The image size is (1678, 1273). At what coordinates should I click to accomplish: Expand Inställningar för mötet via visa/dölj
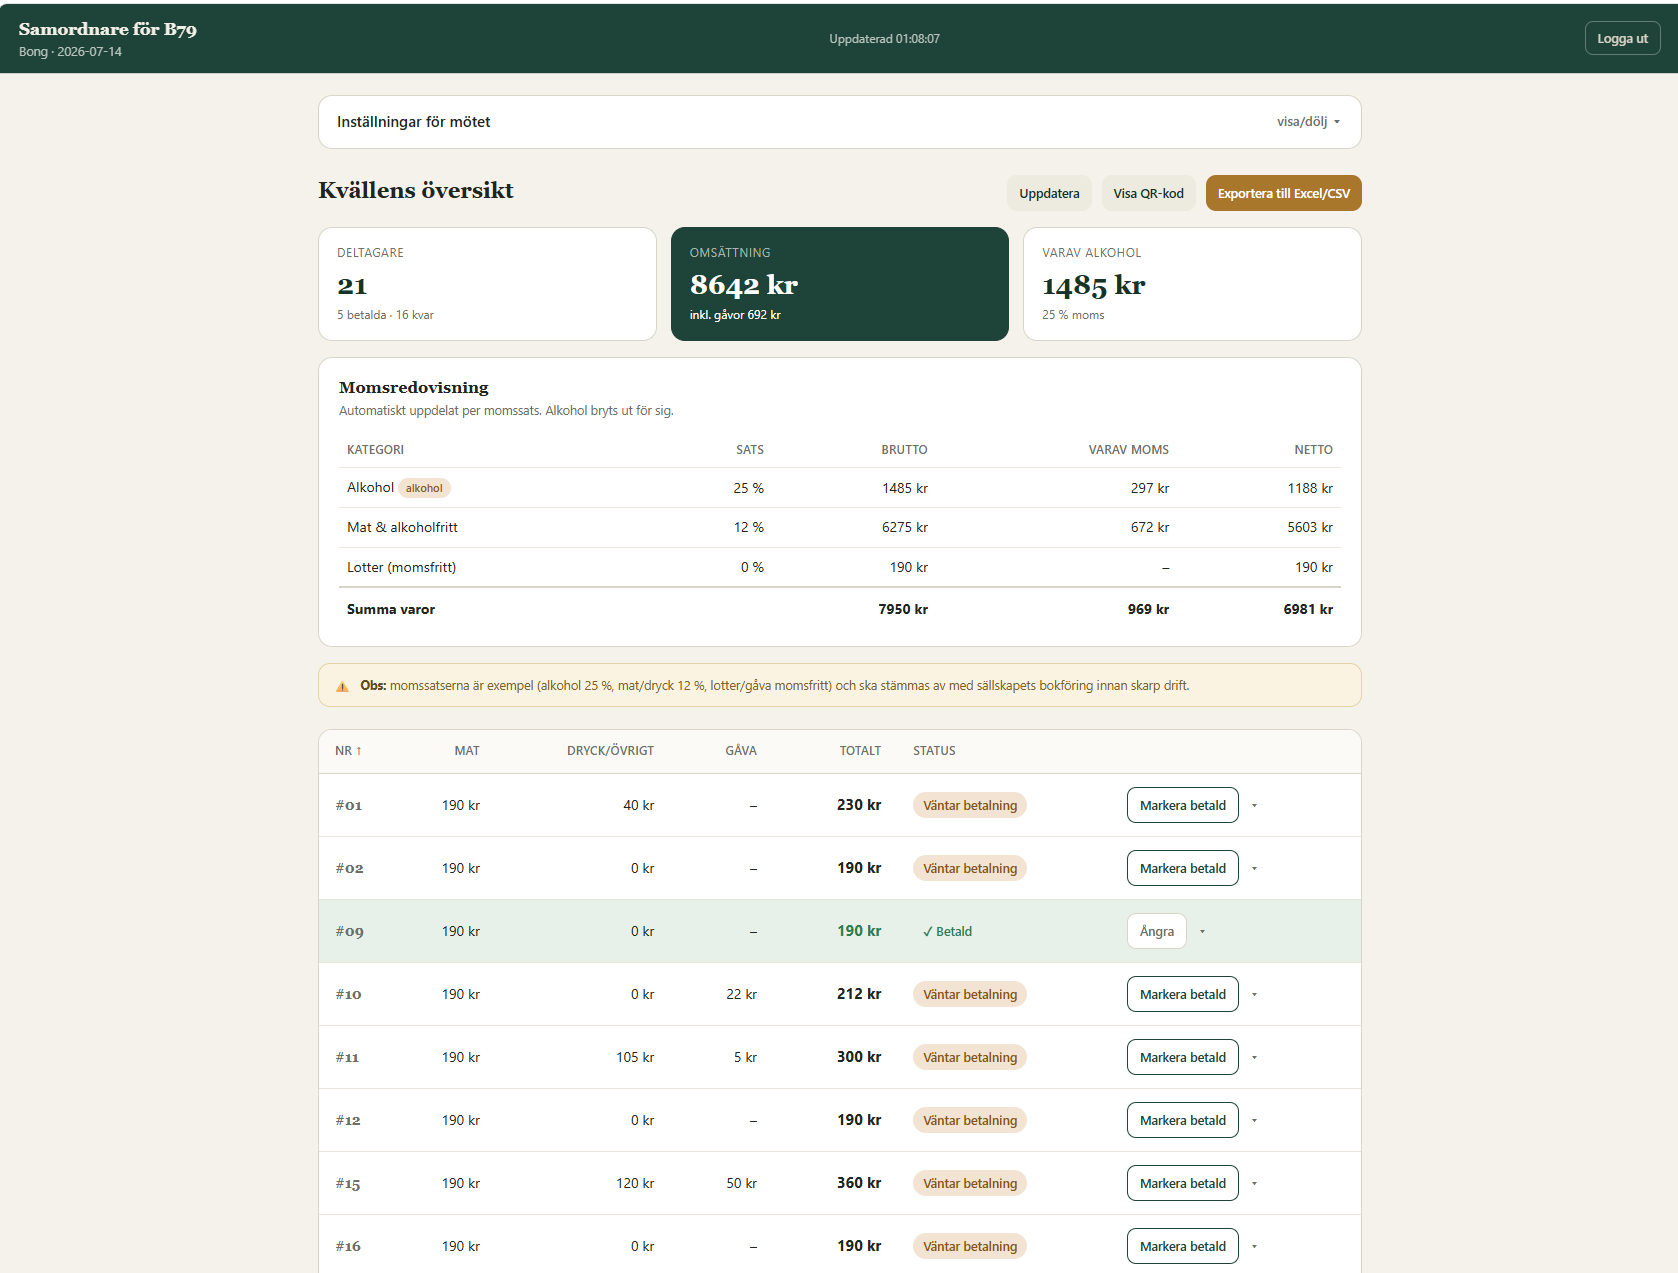click(1308, 122)
